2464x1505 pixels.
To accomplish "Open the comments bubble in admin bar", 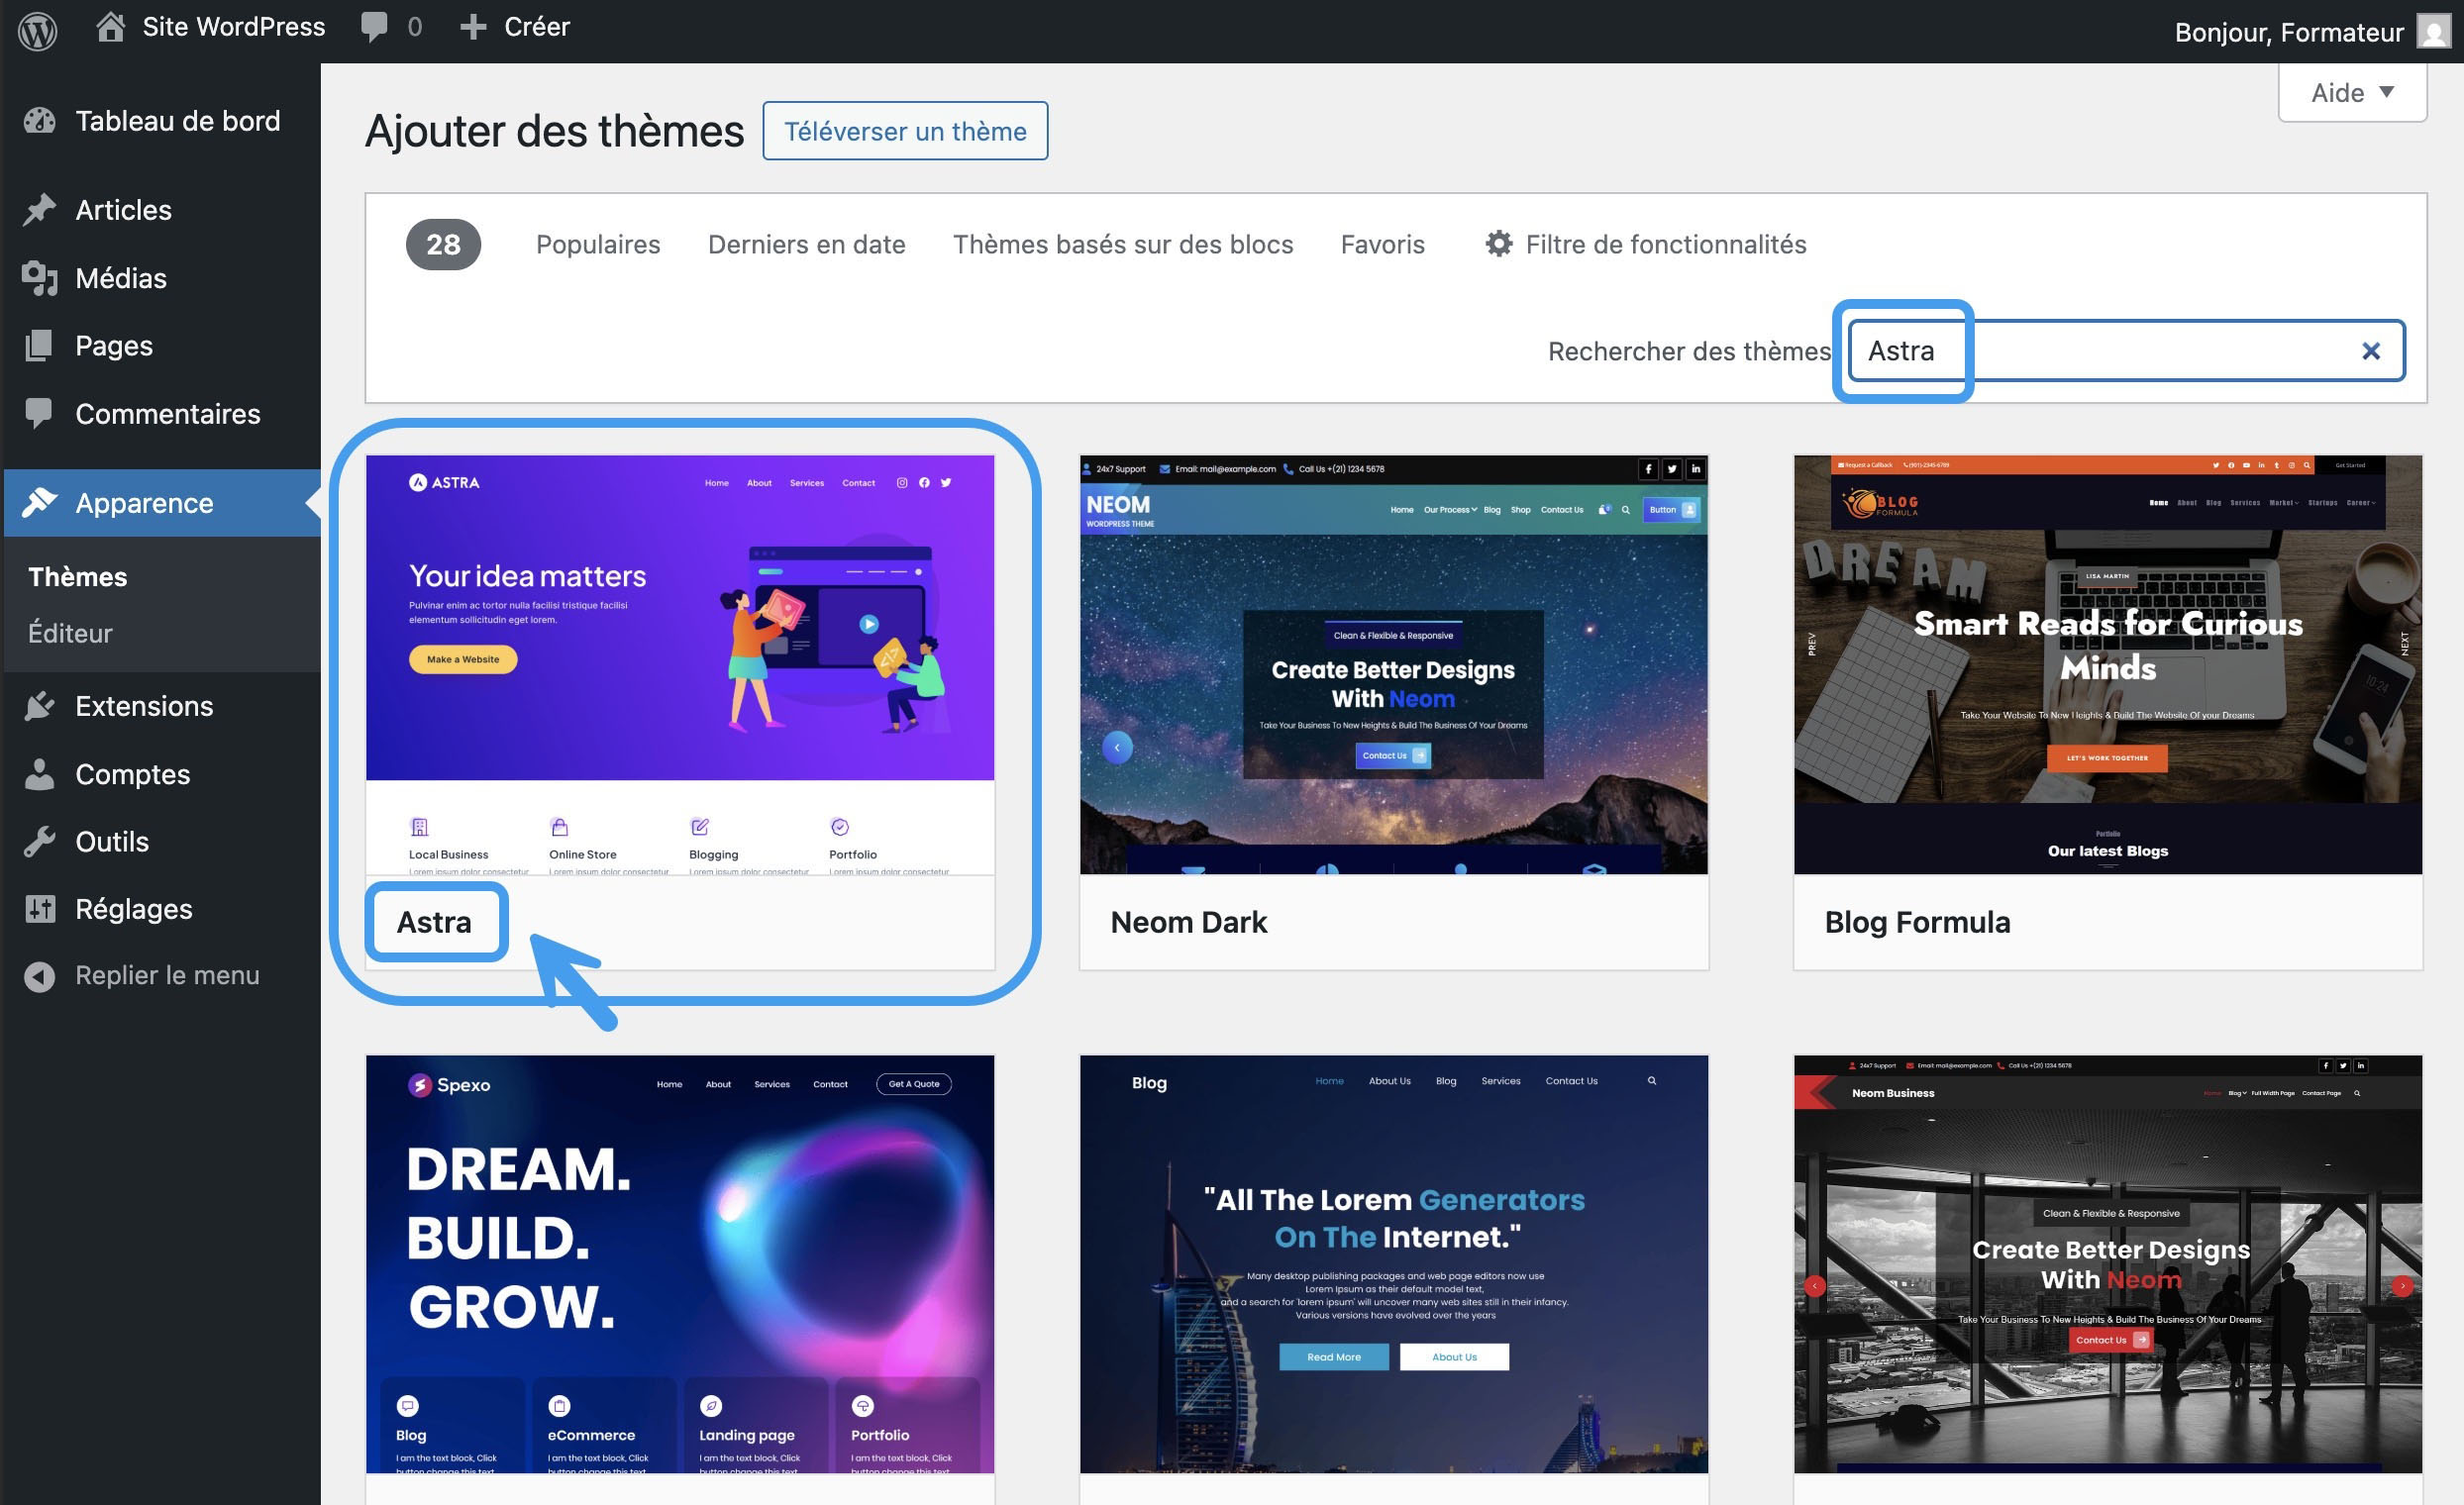I will tap(374, 27).
